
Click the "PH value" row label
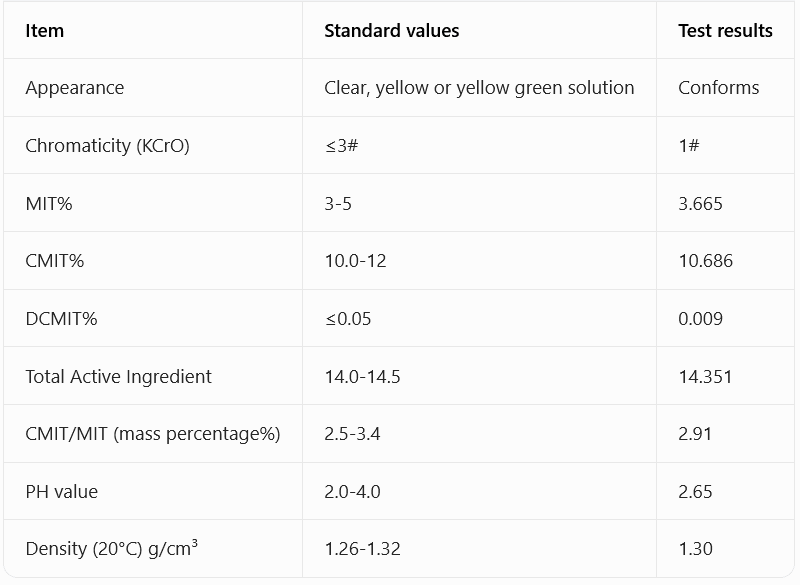click(62, 492)
